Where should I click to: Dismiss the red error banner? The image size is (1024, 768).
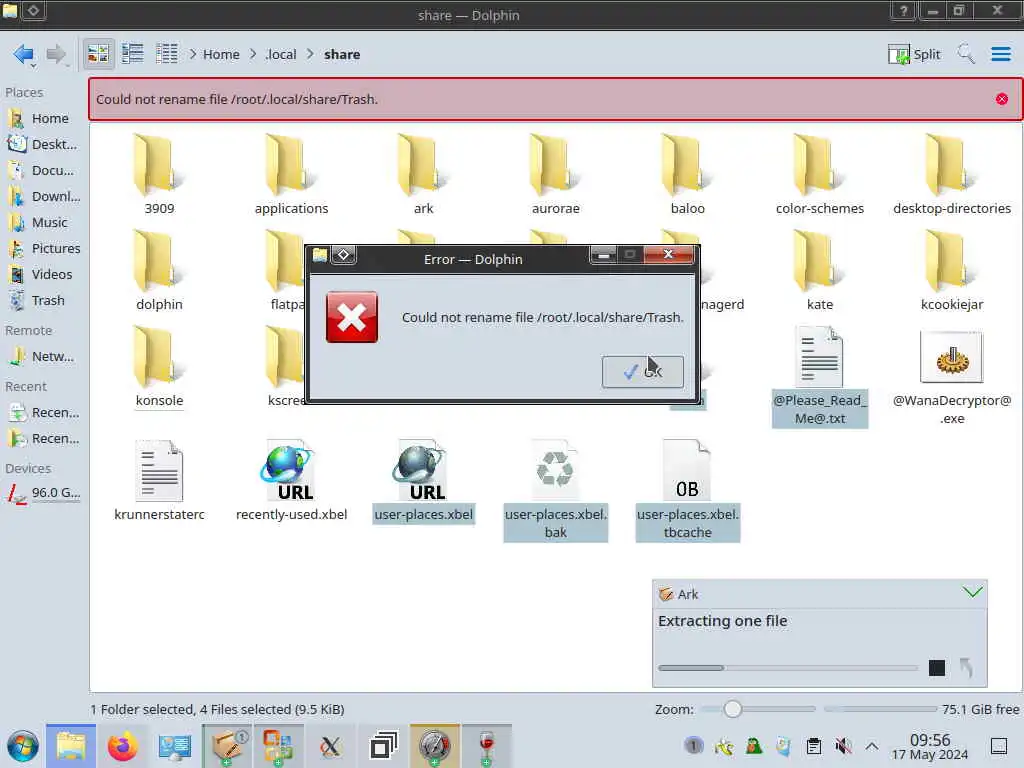pos(1002,99)
